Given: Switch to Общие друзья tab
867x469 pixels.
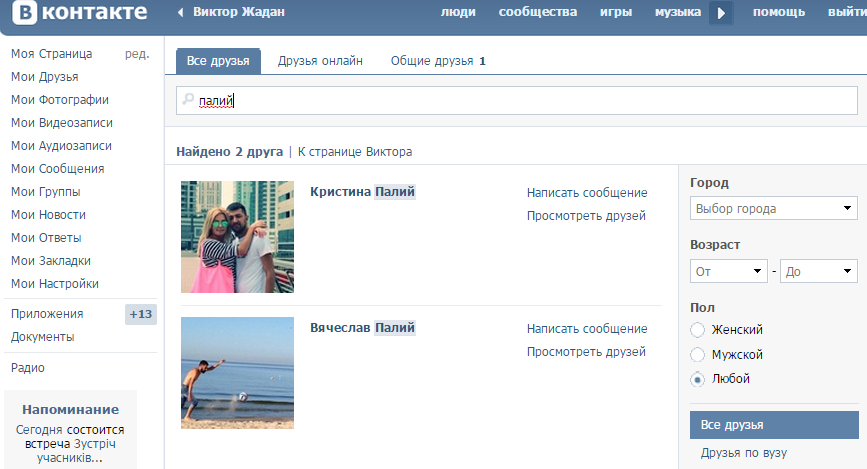Looking at the screenshot, I should pyautogui.click(x=437, y=61).
